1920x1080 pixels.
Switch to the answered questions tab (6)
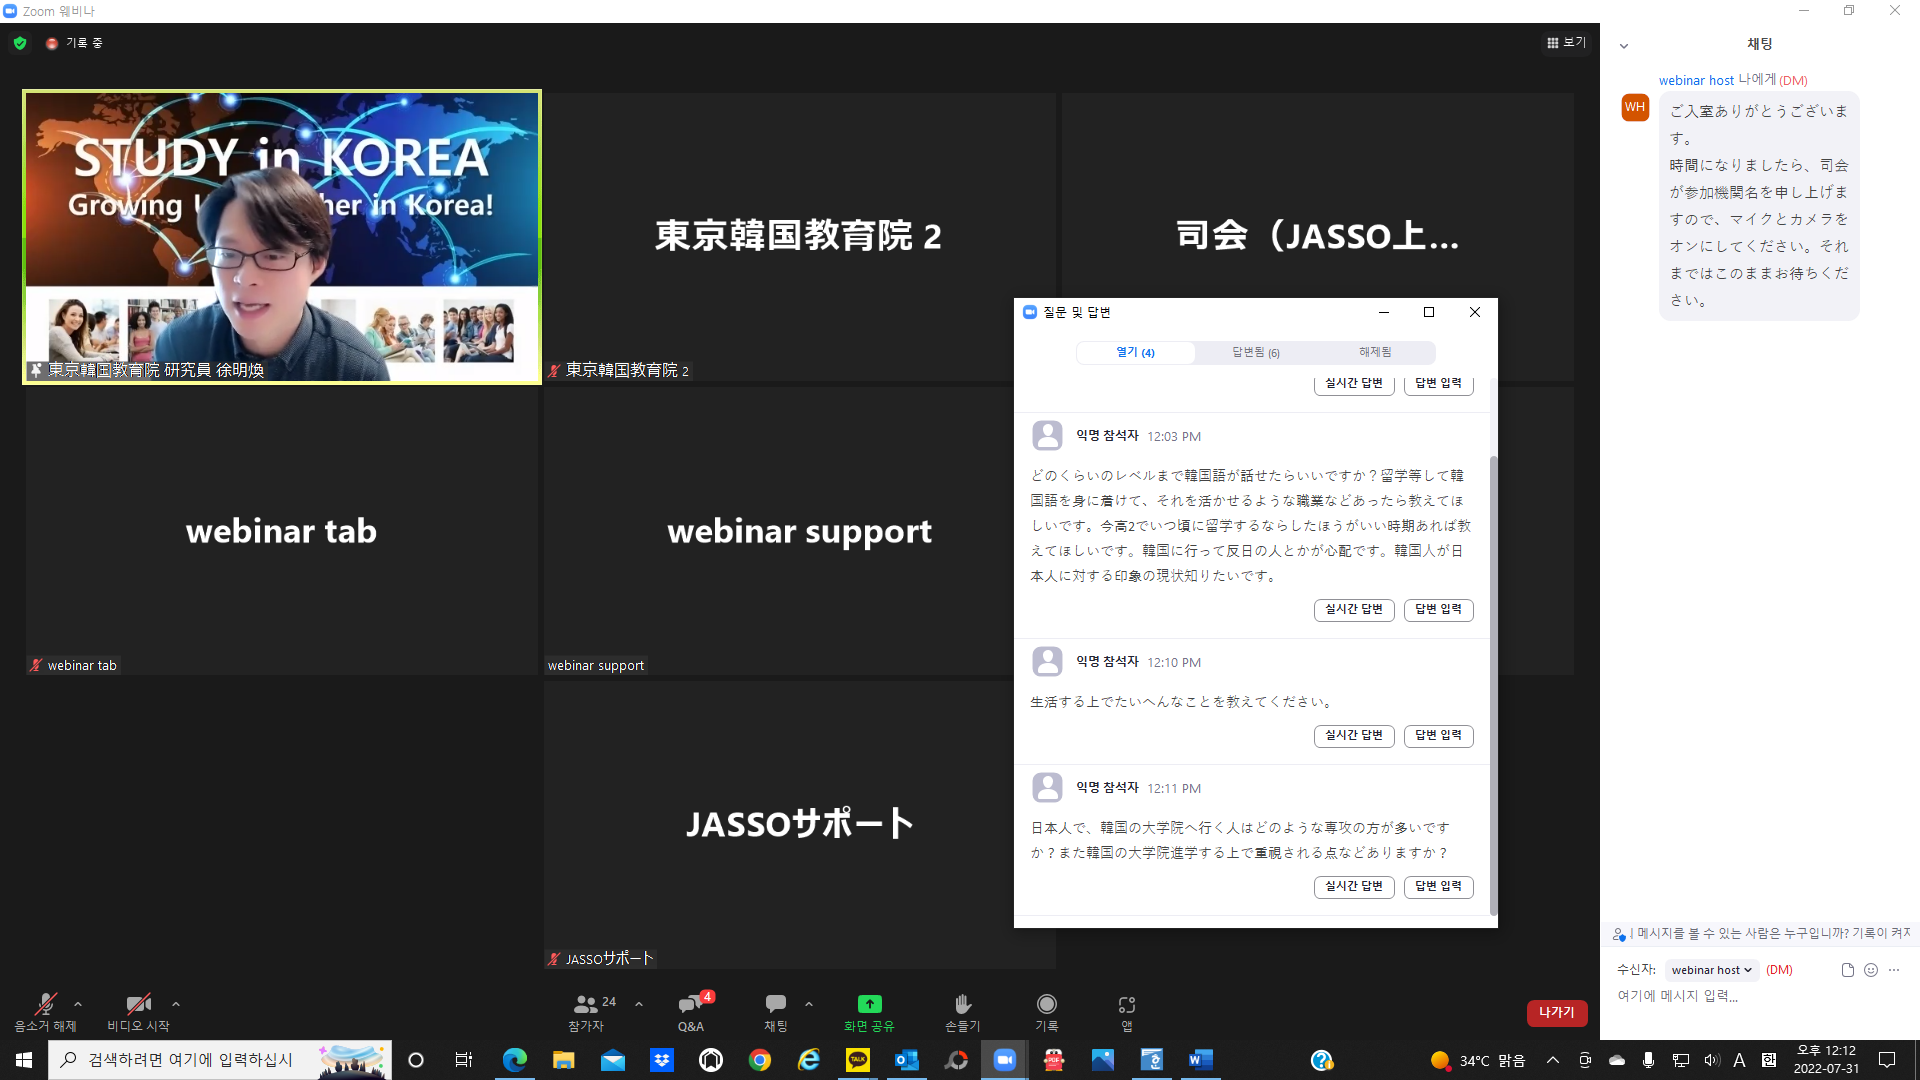(x=1256, y=352)
